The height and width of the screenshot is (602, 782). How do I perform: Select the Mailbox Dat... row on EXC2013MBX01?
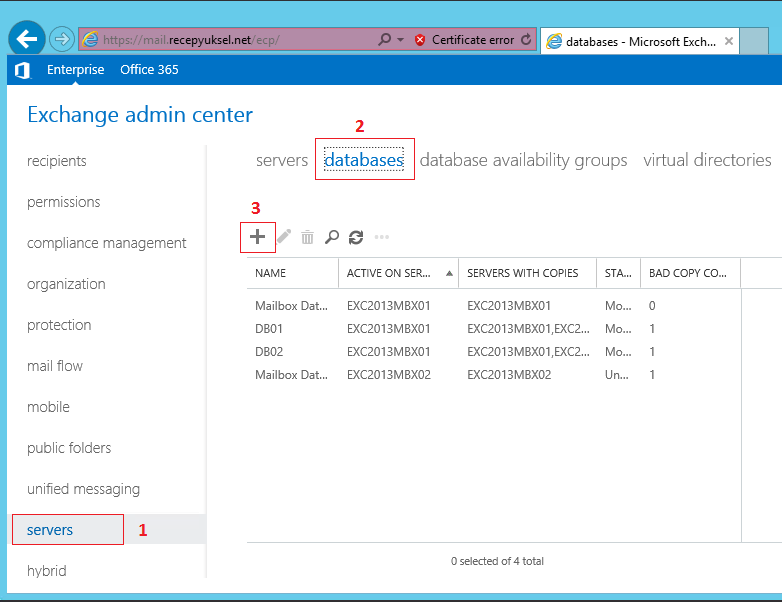[x=494, y=306]
